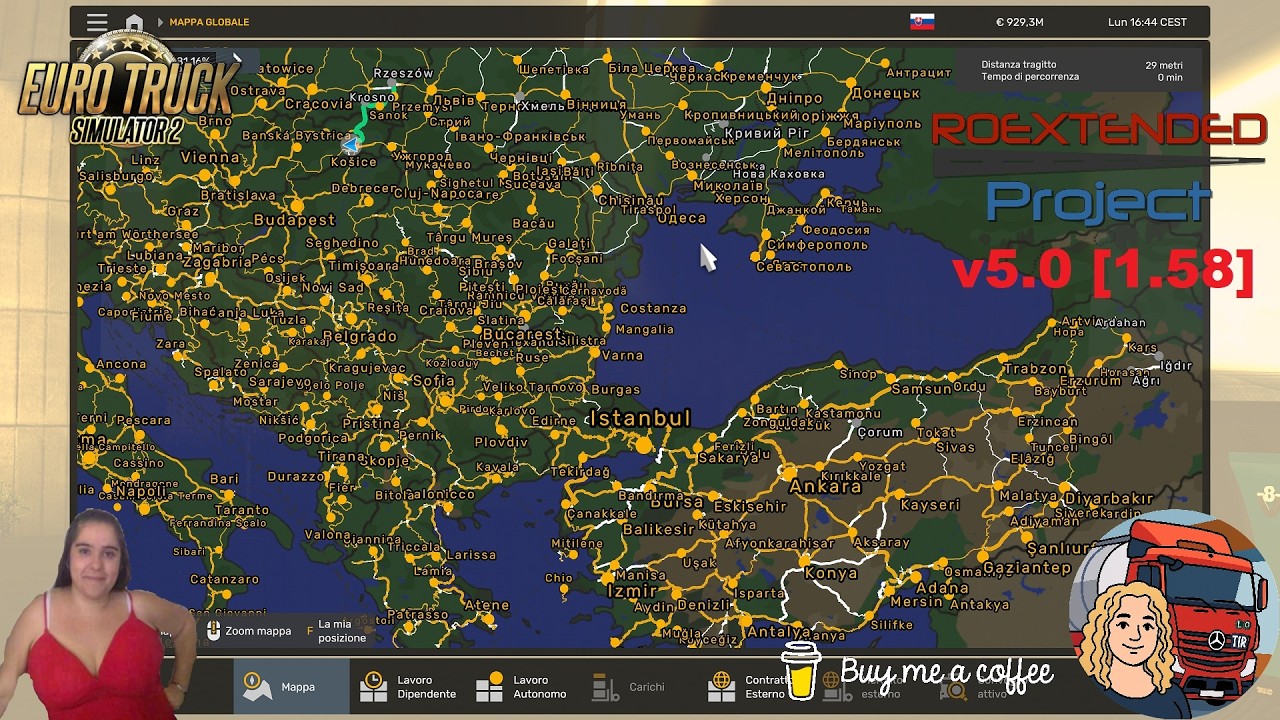The height and width of the screenshot is (720, 1280).
Task: Click the Trabzon city label
Action: tap(1036, 368)
